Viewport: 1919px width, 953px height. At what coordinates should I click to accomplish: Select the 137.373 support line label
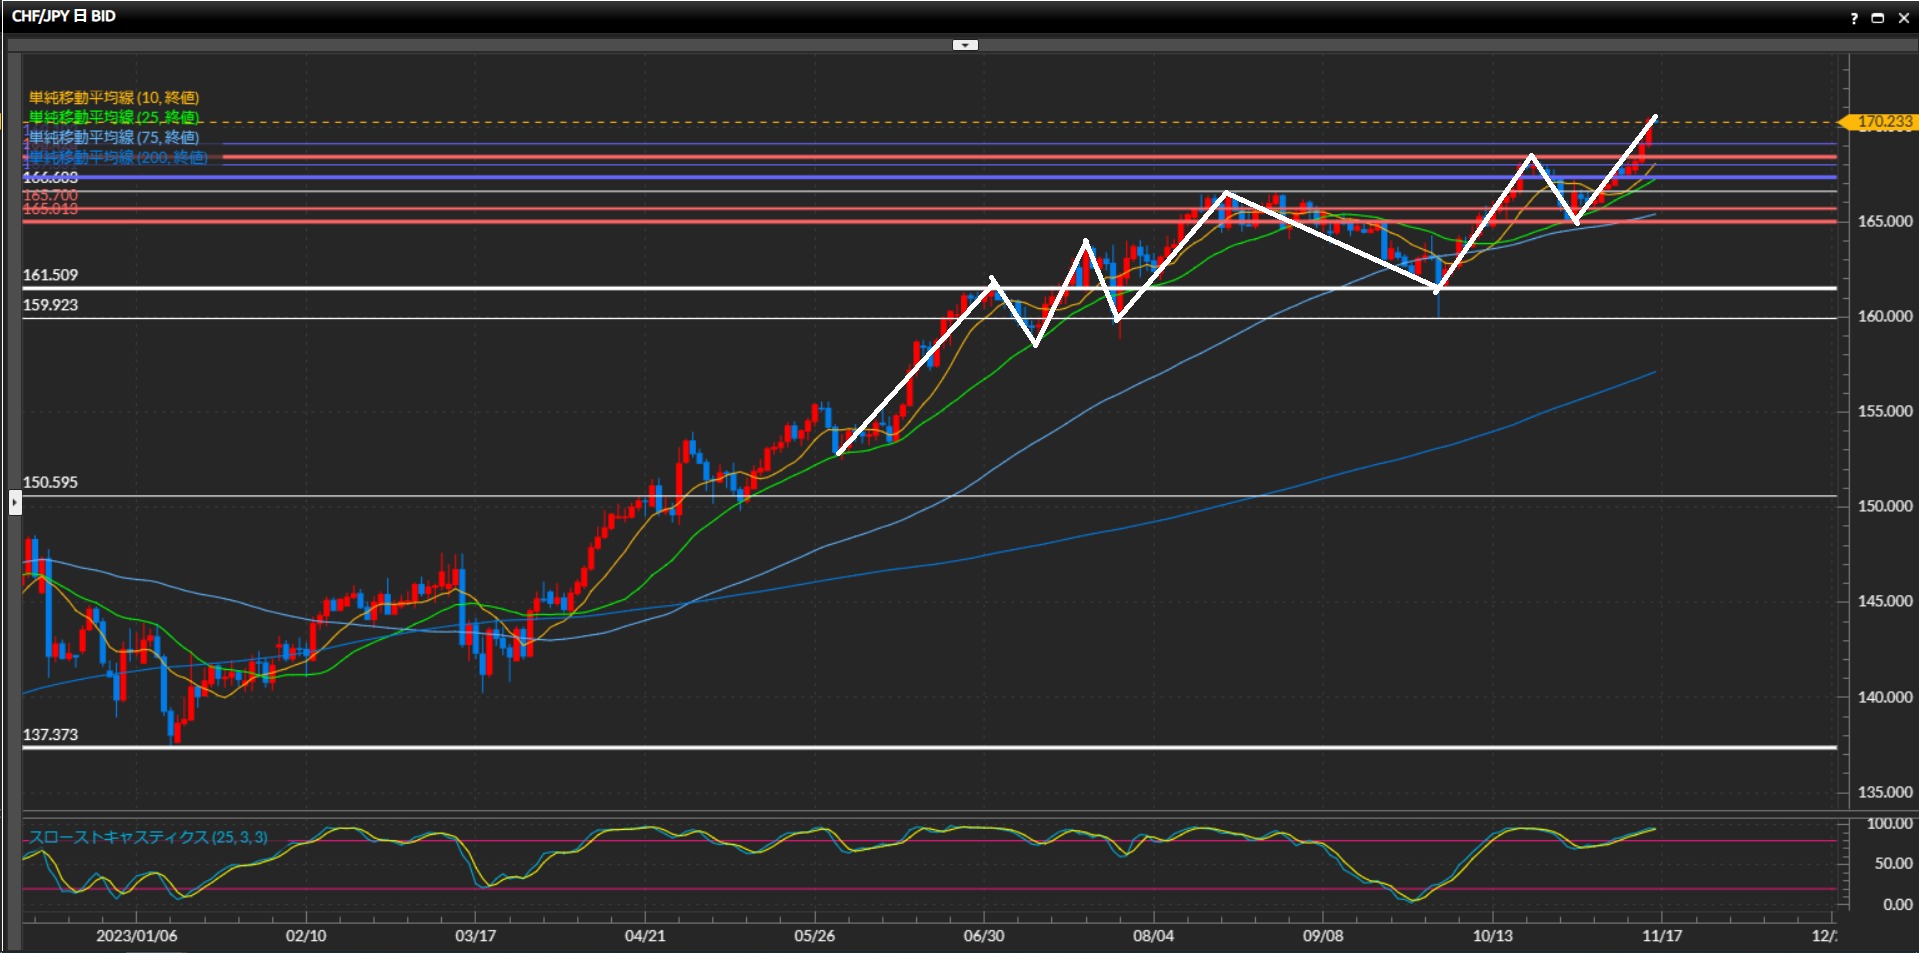pyautogui.click(x=50, y=735)
